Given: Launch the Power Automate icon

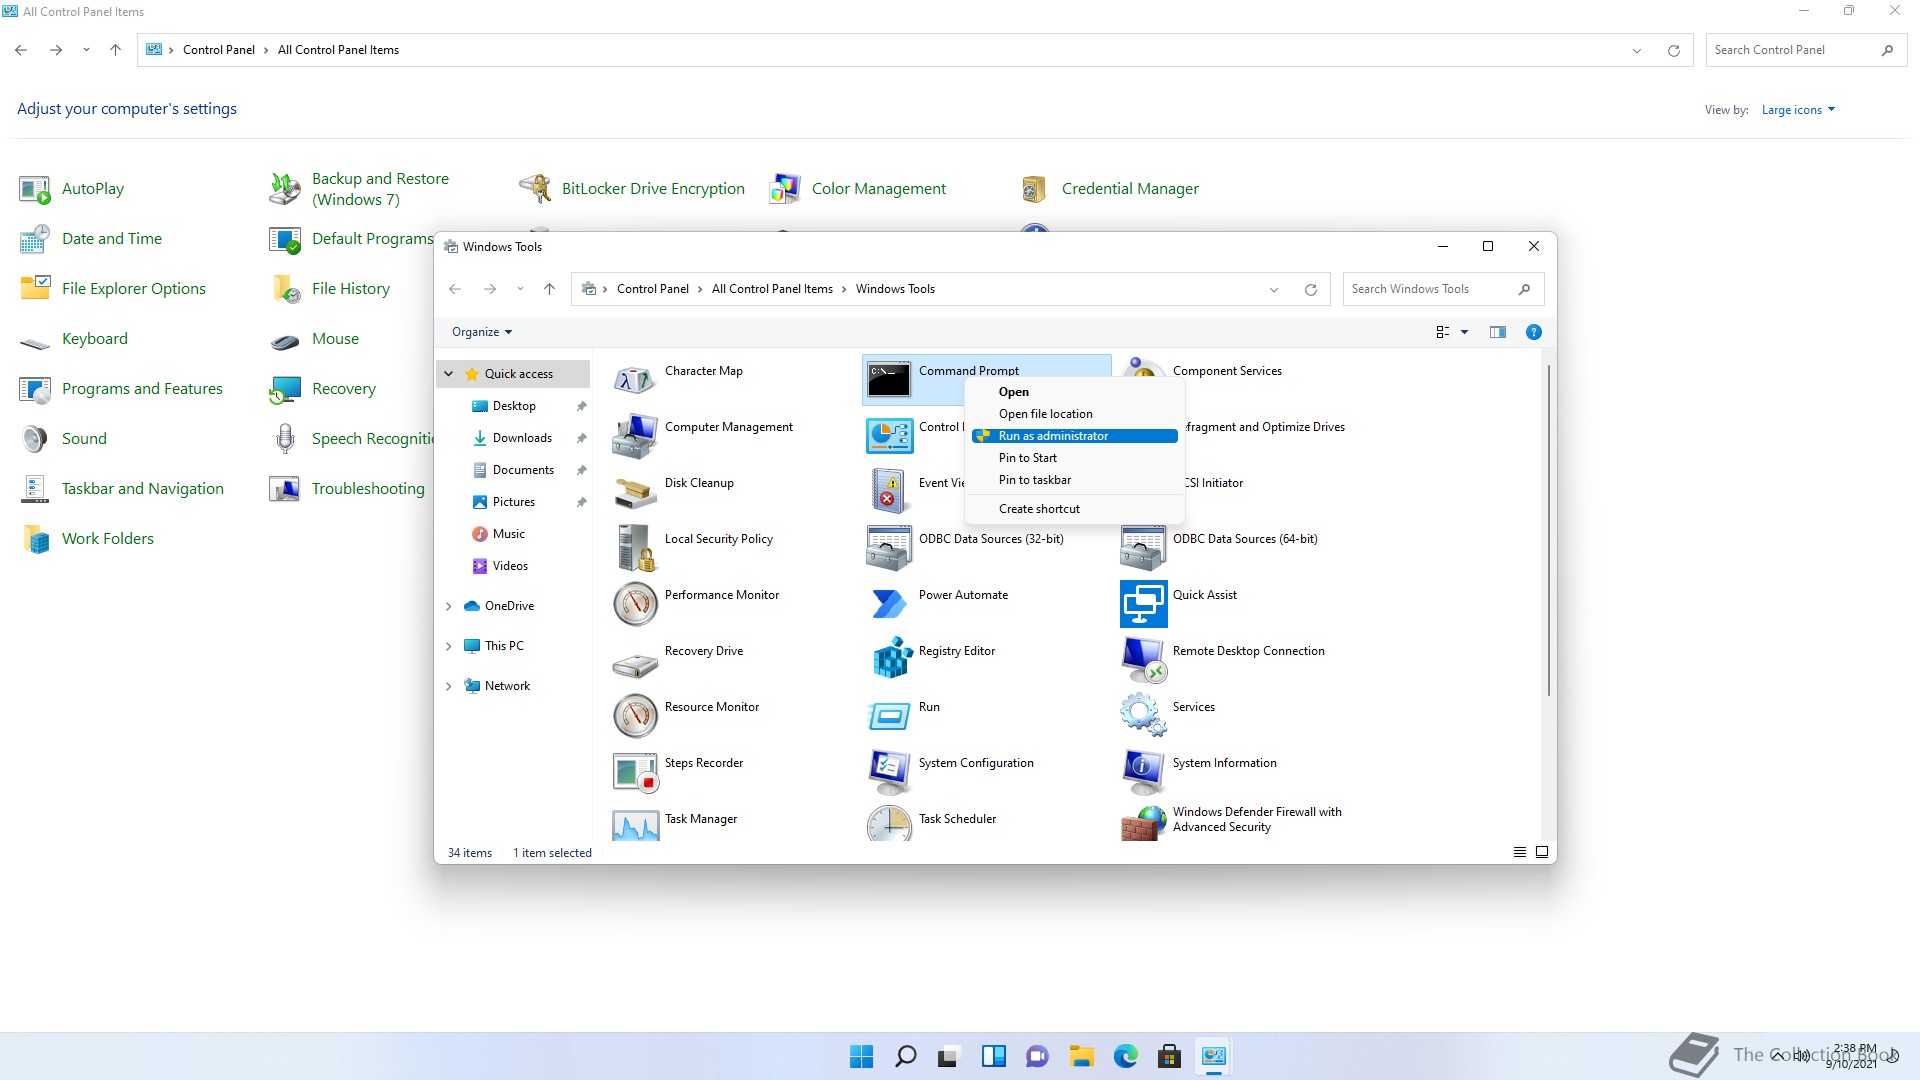Looking at the screenshot, I should tap(889, 604).
